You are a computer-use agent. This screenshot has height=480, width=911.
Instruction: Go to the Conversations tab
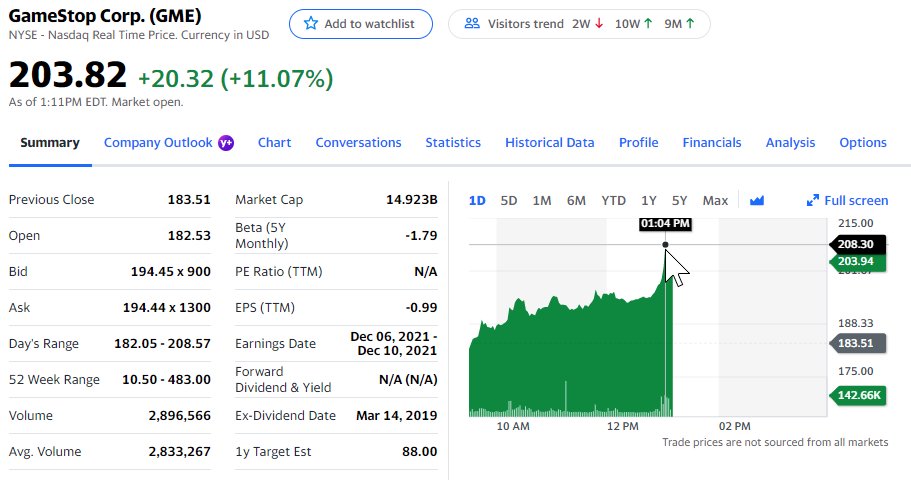358,143
